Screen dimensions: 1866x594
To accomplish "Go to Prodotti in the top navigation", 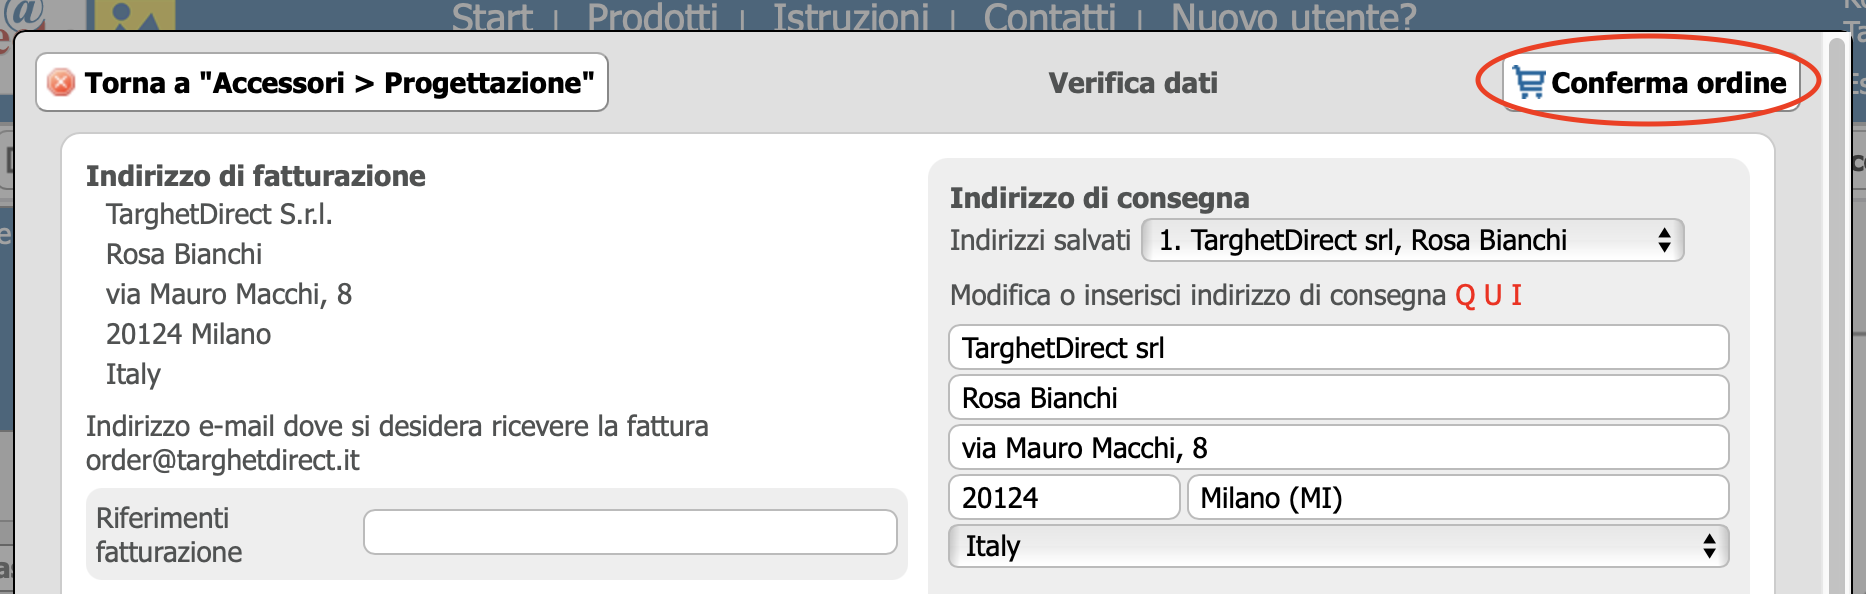I will coord(652,17).
